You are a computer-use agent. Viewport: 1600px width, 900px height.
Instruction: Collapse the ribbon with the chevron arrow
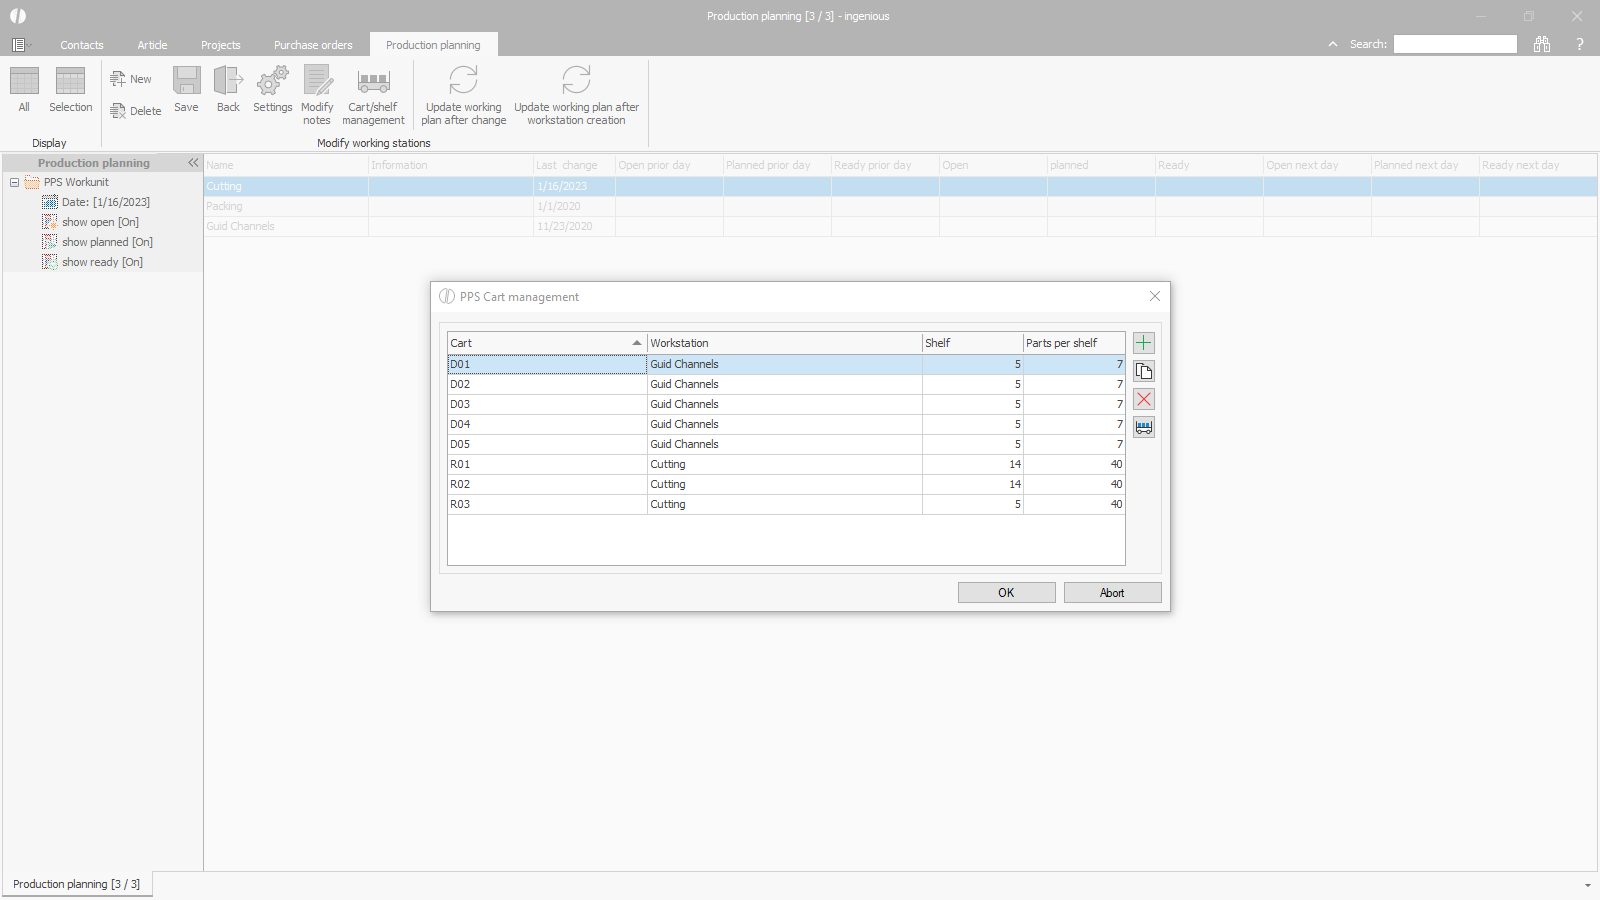pyautogui.click(x=1332, y=44)
